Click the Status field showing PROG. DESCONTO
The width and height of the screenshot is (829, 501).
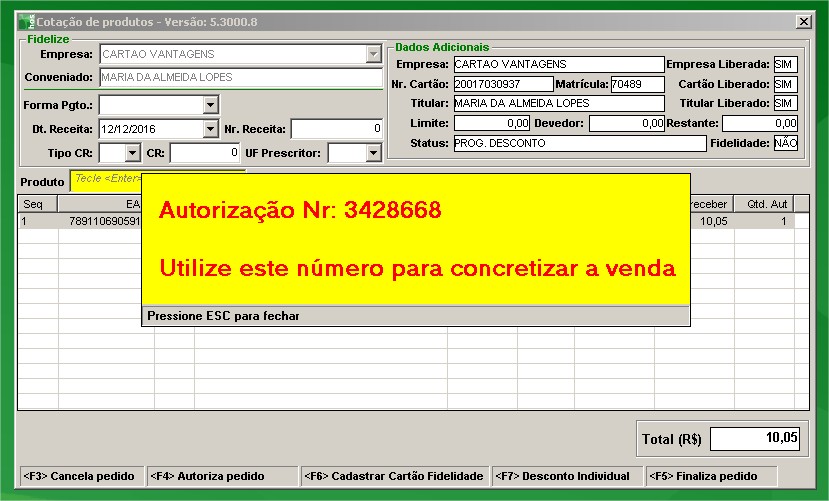pyautogui.click(x=578, y=143)
